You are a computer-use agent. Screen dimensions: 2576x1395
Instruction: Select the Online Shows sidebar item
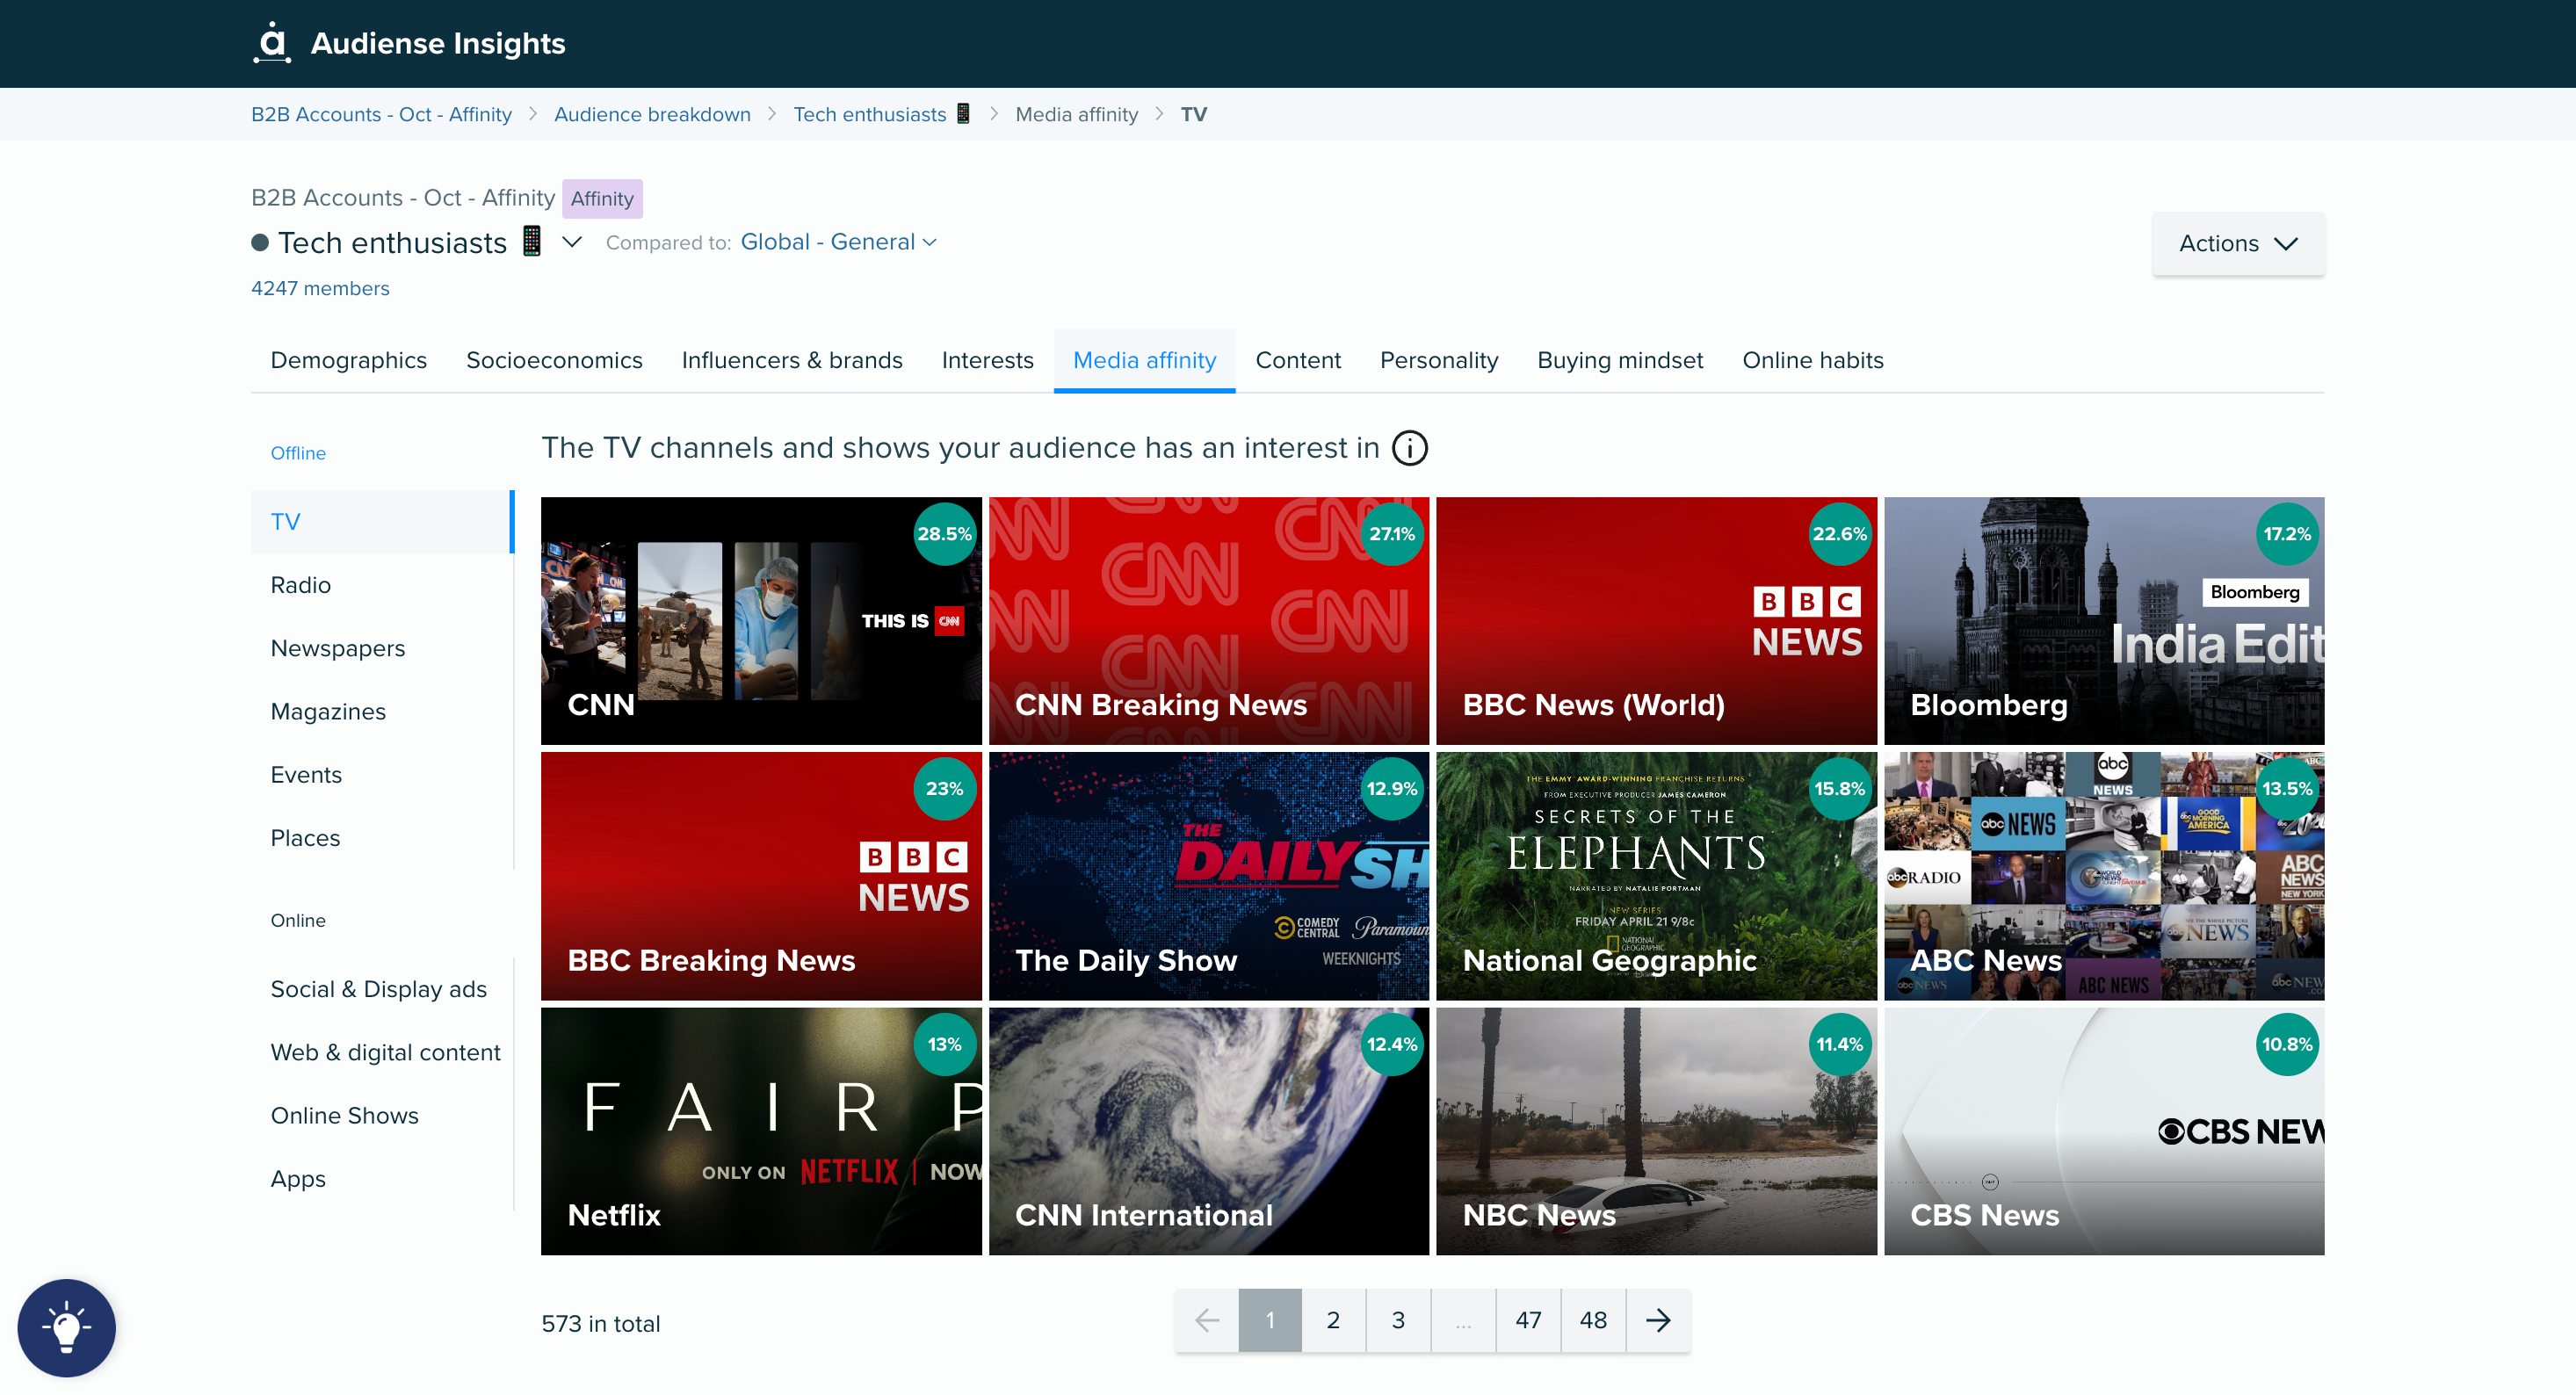point(344,1115)
